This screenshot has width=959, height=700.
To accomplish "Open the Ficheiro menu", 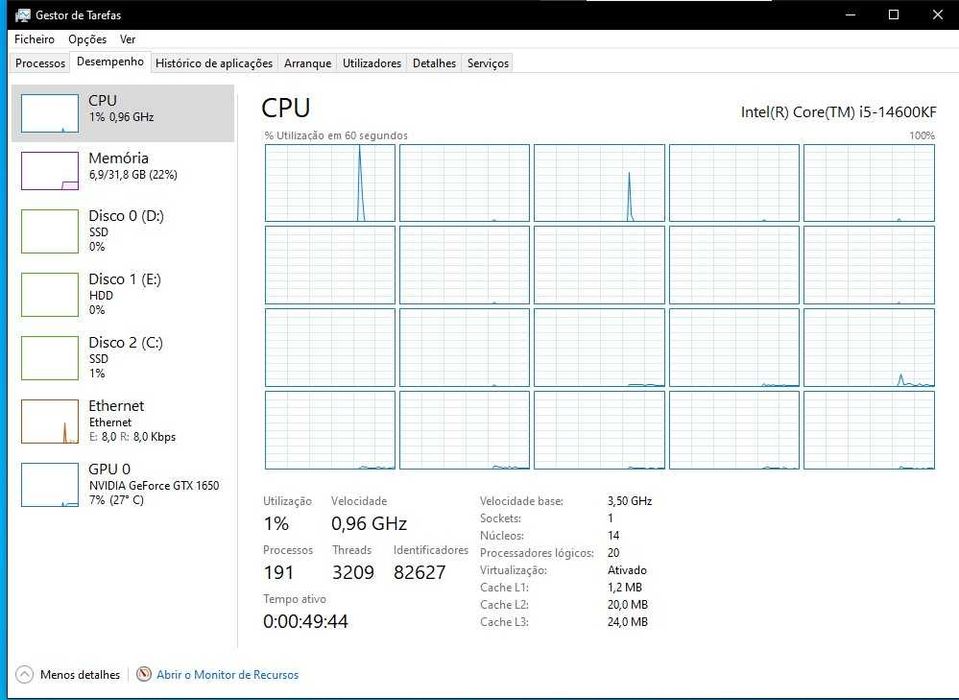I will click(35, 39).
